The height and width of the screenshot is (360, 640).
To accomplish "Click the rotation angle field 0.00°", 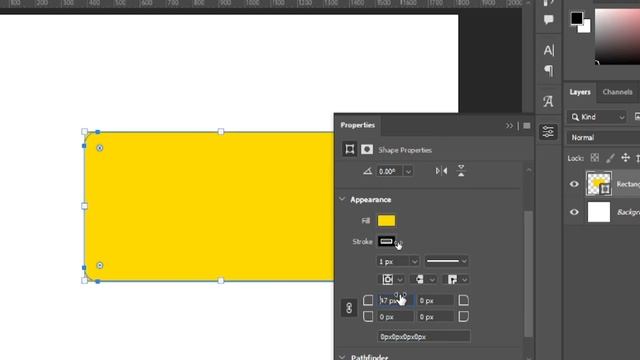I will point(390,171).
